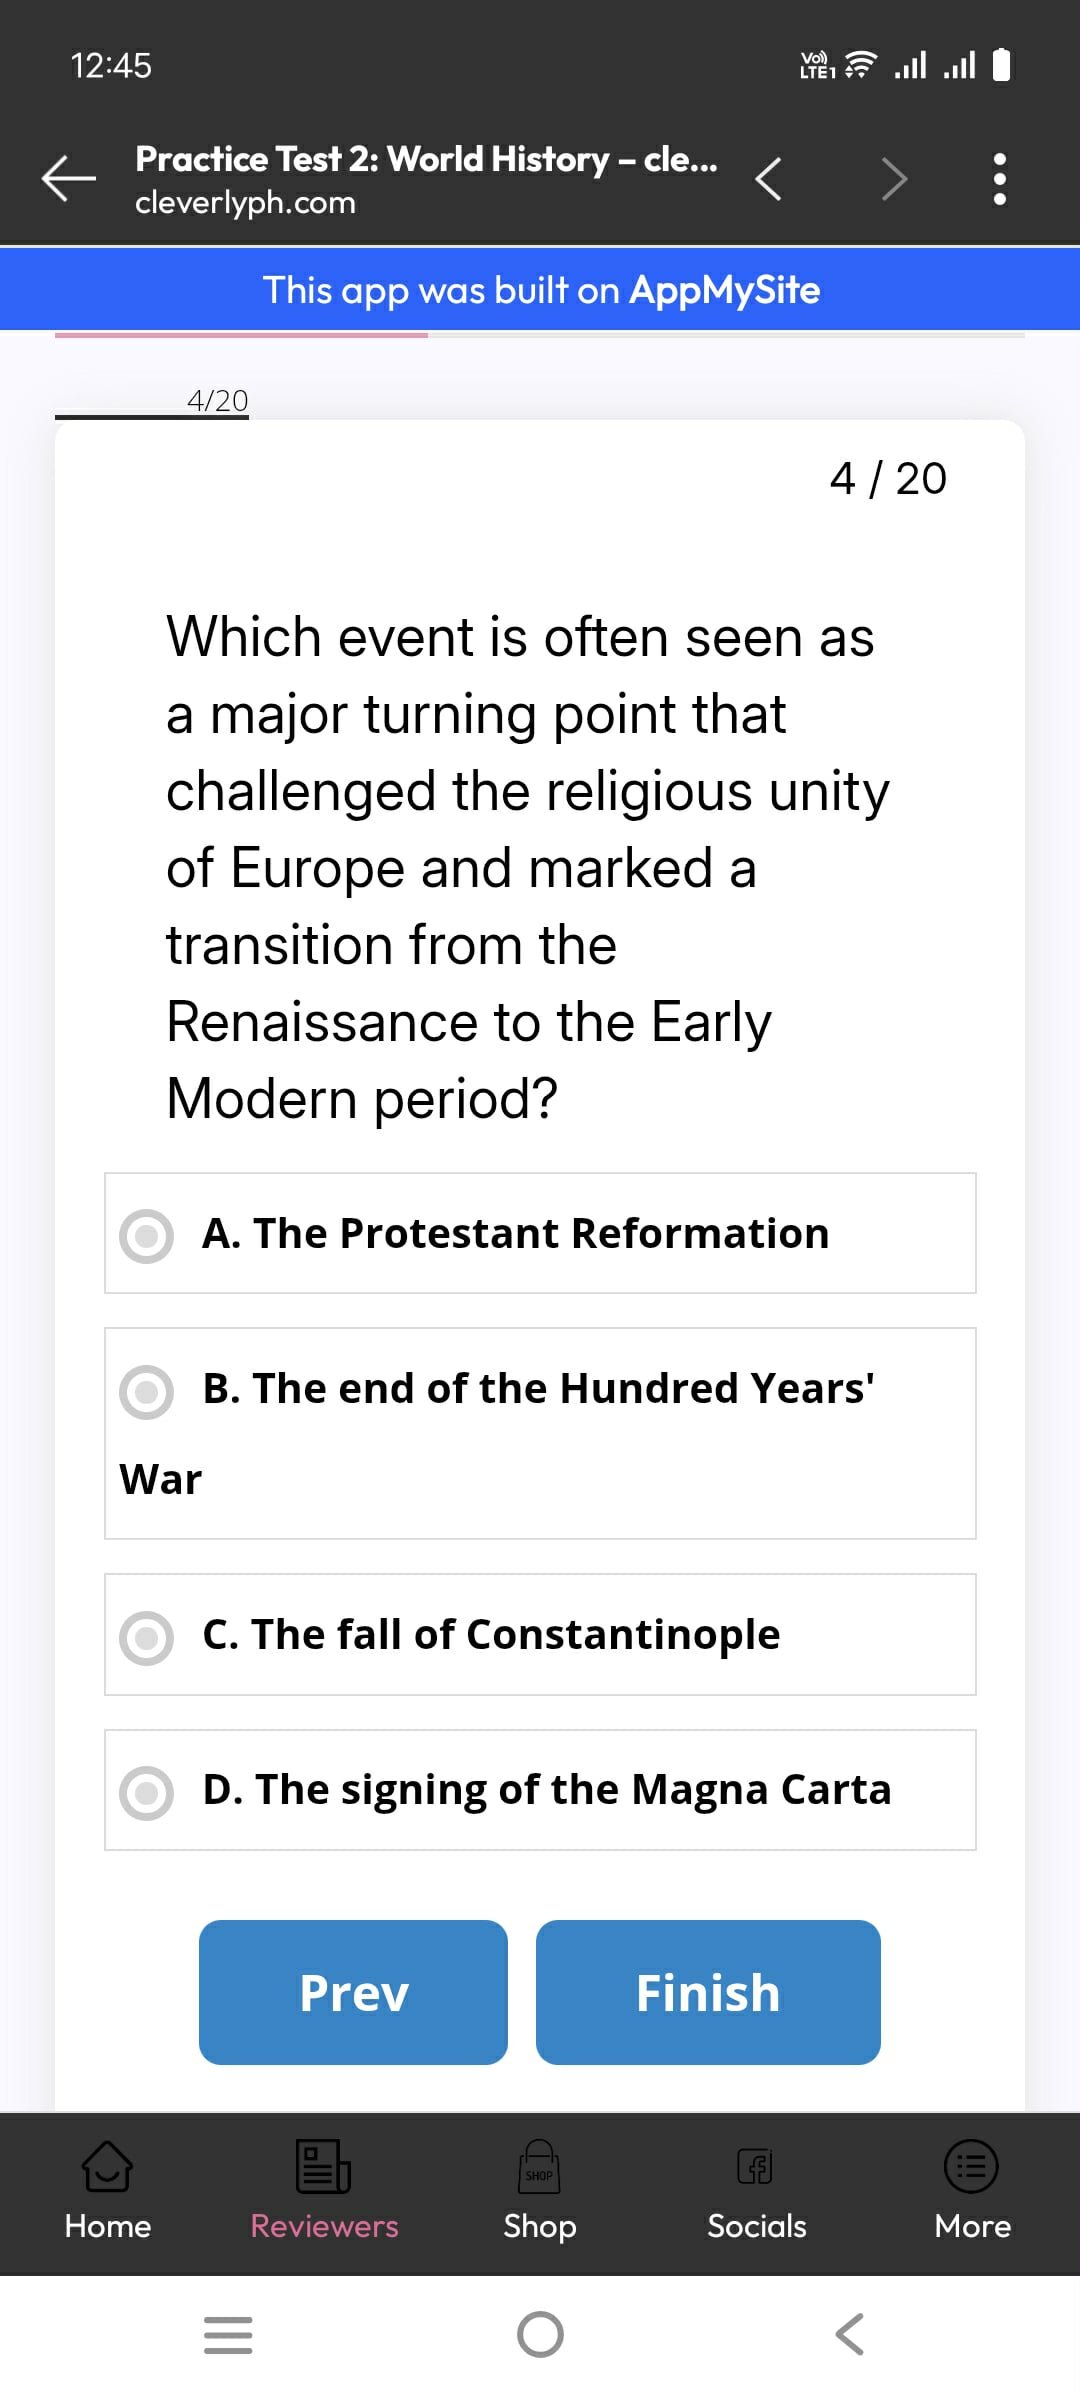Click the quiz progress bar

pyautogui.click(x=540, y=335)
